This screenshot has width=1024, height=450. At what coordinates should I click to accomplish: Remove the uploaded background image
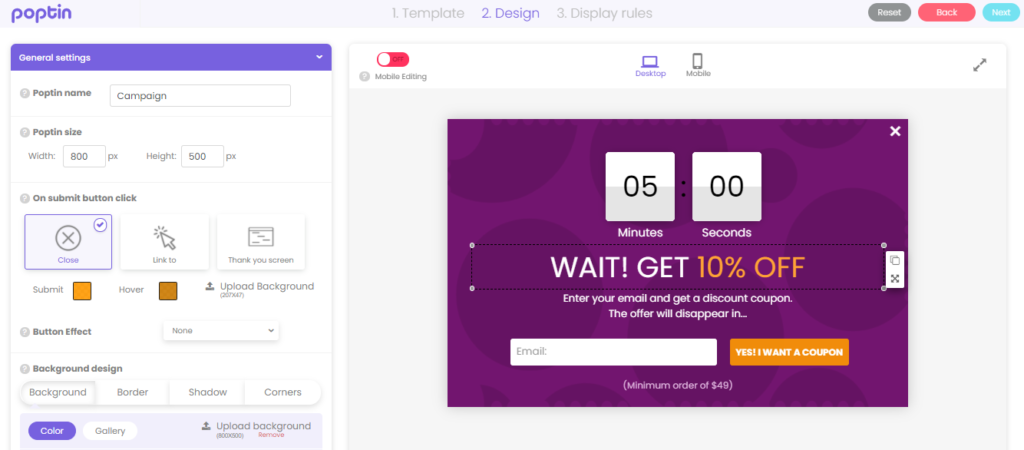coord(271,435)
